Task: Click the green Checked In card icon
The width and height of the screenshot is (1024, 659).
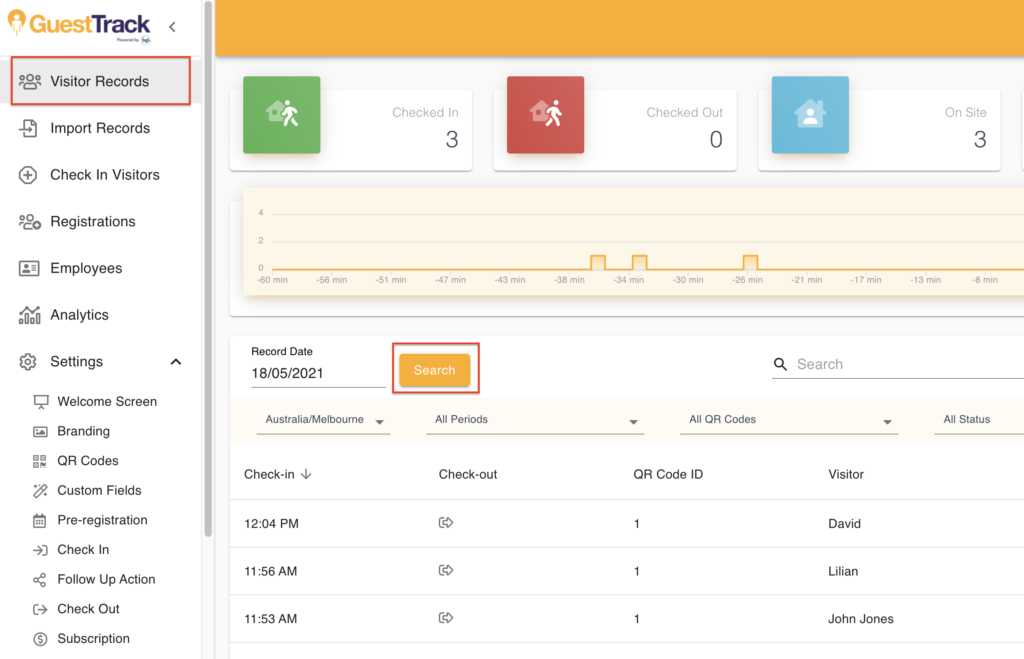Action: (x=281, y=116)
